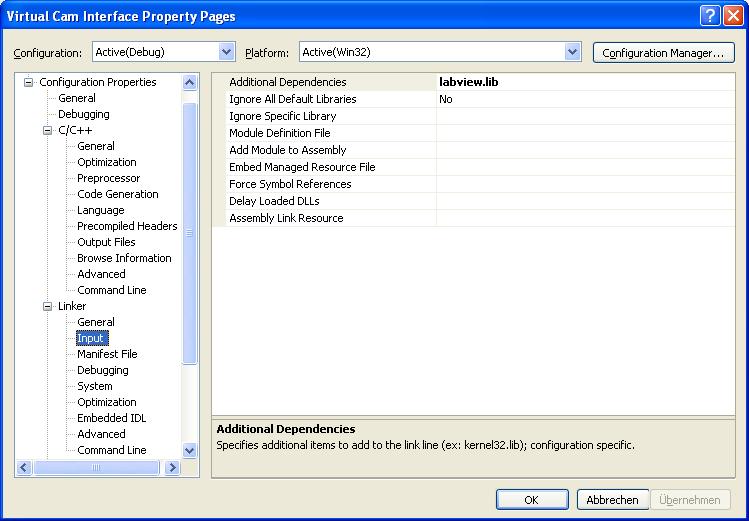Open C/C++ Optimization settings
749x521 pixels.
click(x=107, y=162)
